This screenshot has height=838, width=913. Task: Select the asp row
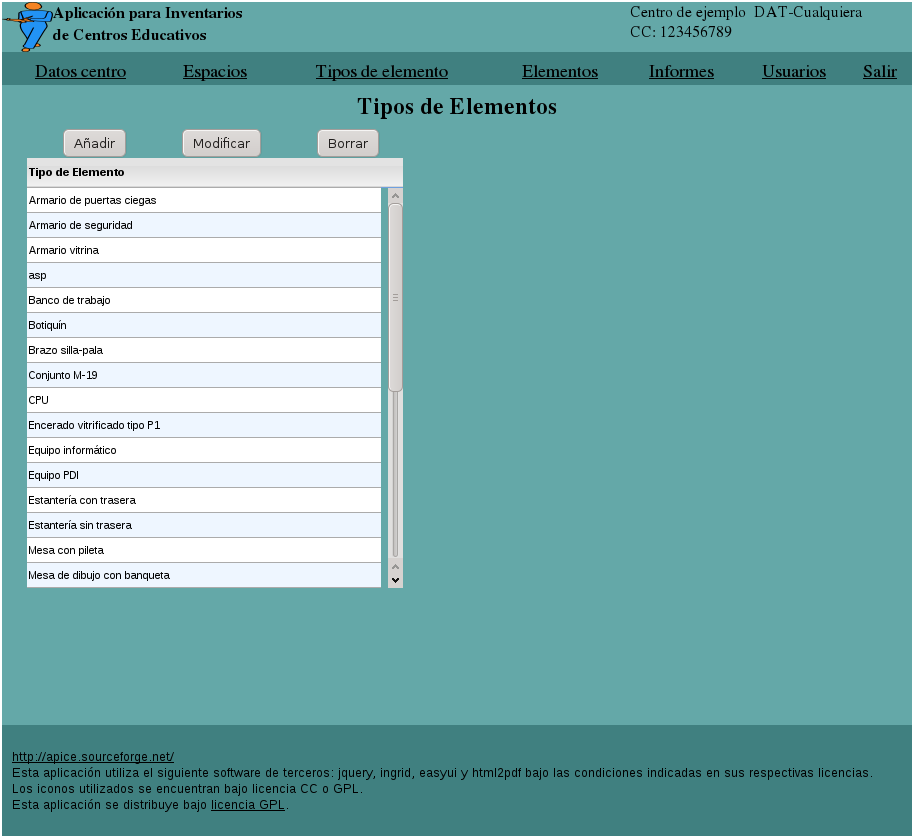pyautogui.click(x=204, y=275)
